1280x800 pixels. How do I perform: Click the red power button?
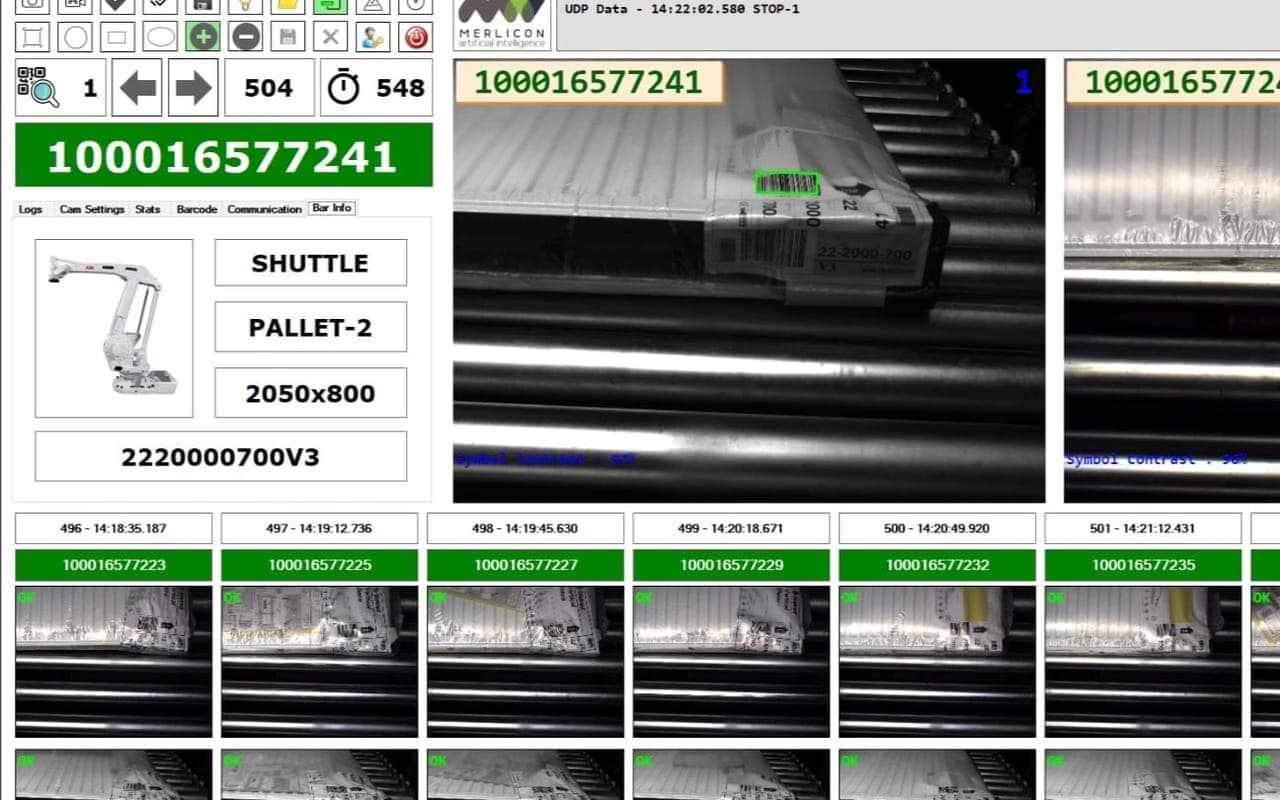point(415,38)
